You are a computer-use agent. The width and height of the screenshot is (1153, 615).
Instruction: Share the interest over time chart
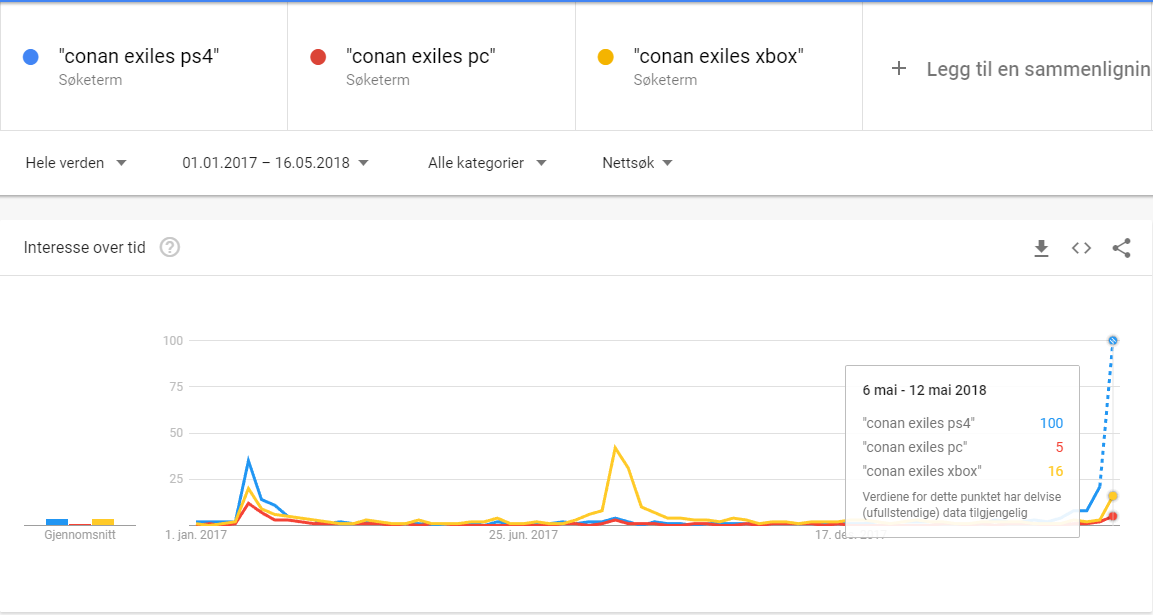click(1121, 248)
